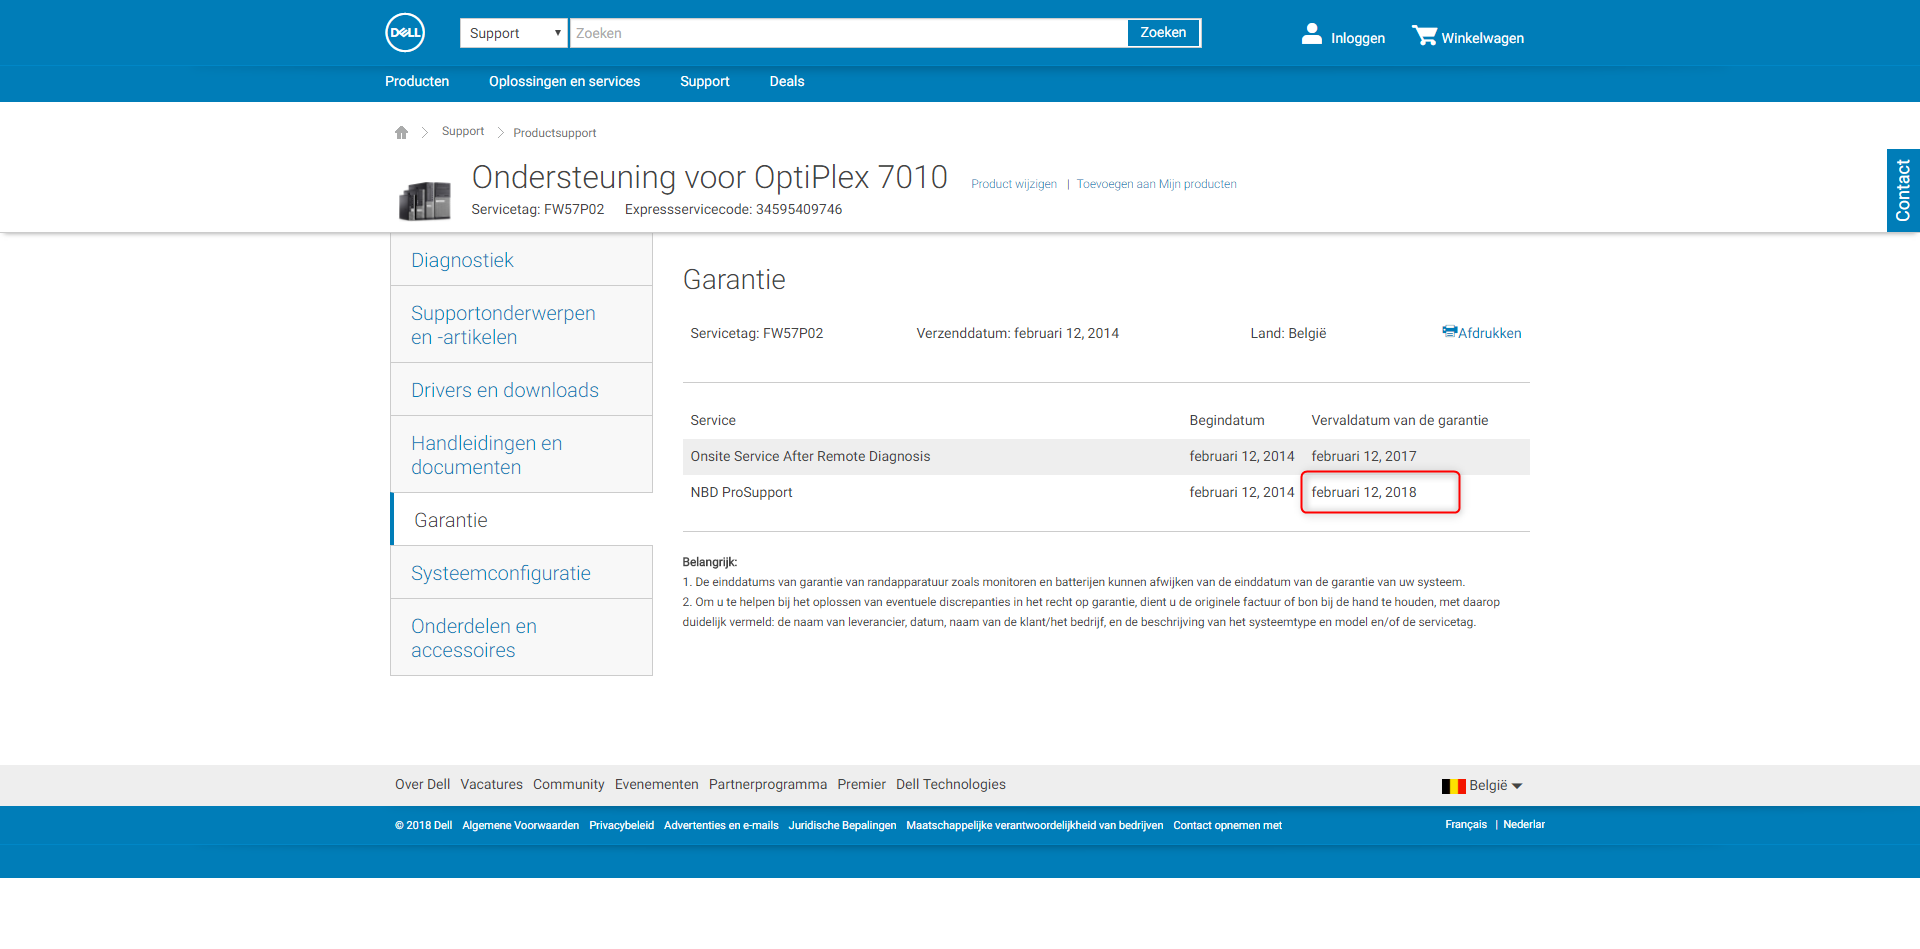
Task: Open the Premier footer link
Action: pos(862,785)
